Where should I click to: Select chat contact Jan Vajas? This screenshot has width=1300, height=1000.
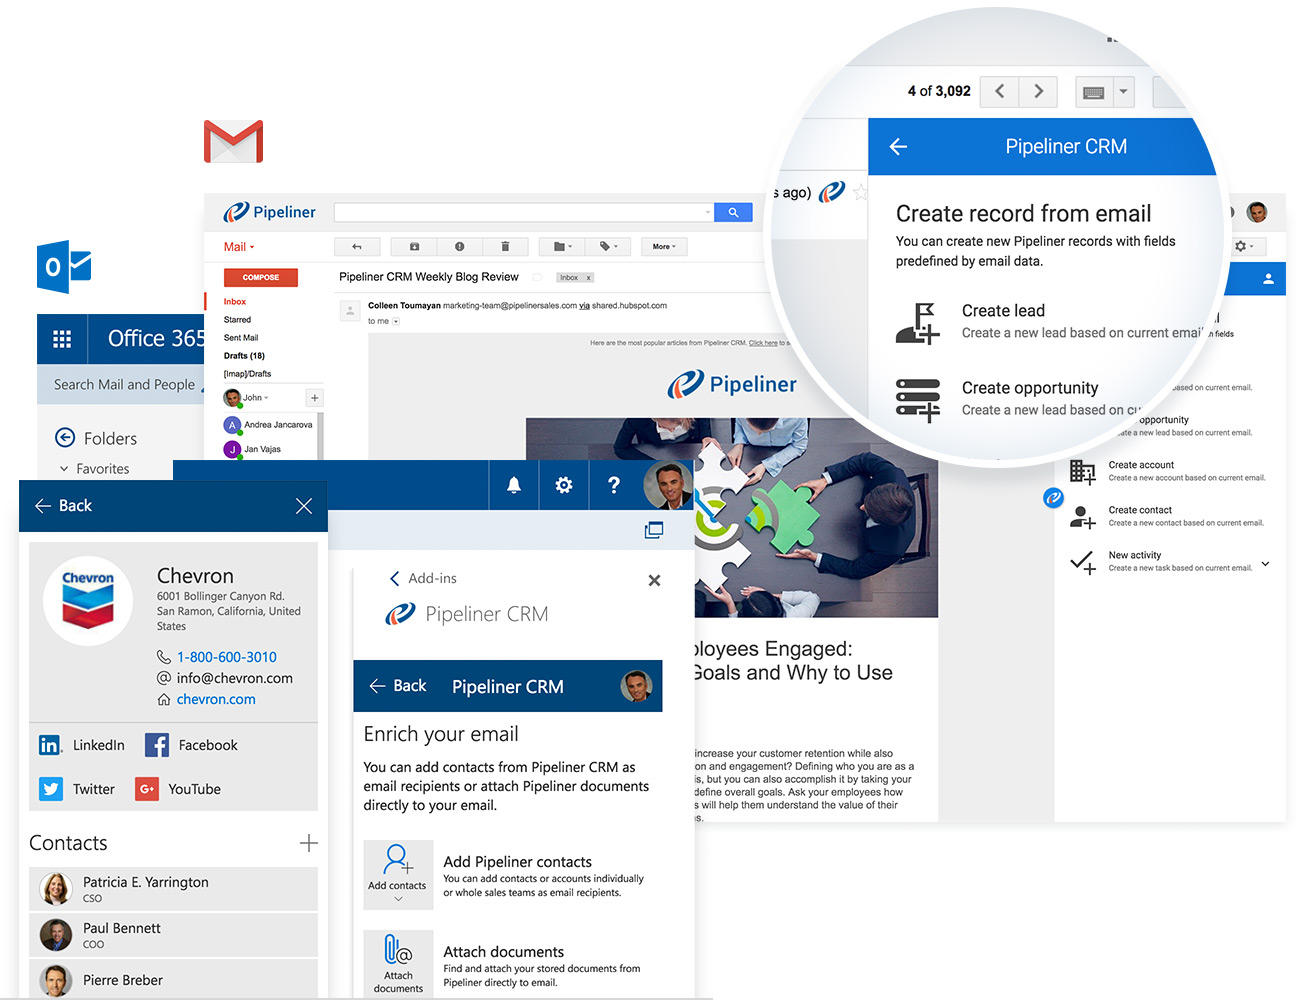coord(253,449)
